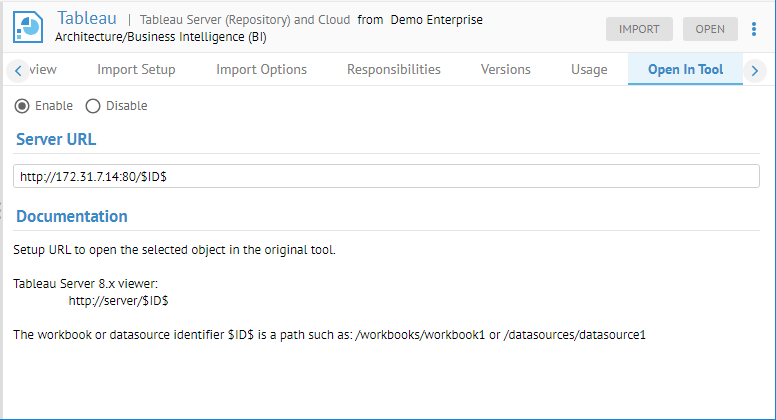Viewport: 776px width, 420px height.
Task: Collapse the Documentation section heading
Action: pos(71,216)
